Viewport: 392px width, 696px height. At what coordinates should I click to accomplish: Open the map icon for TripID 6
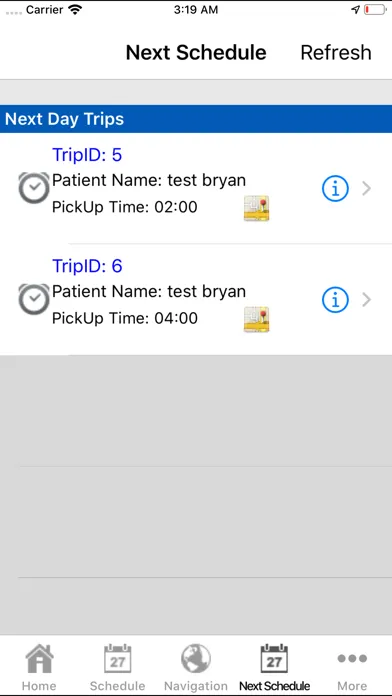click(x=257, y=319)
